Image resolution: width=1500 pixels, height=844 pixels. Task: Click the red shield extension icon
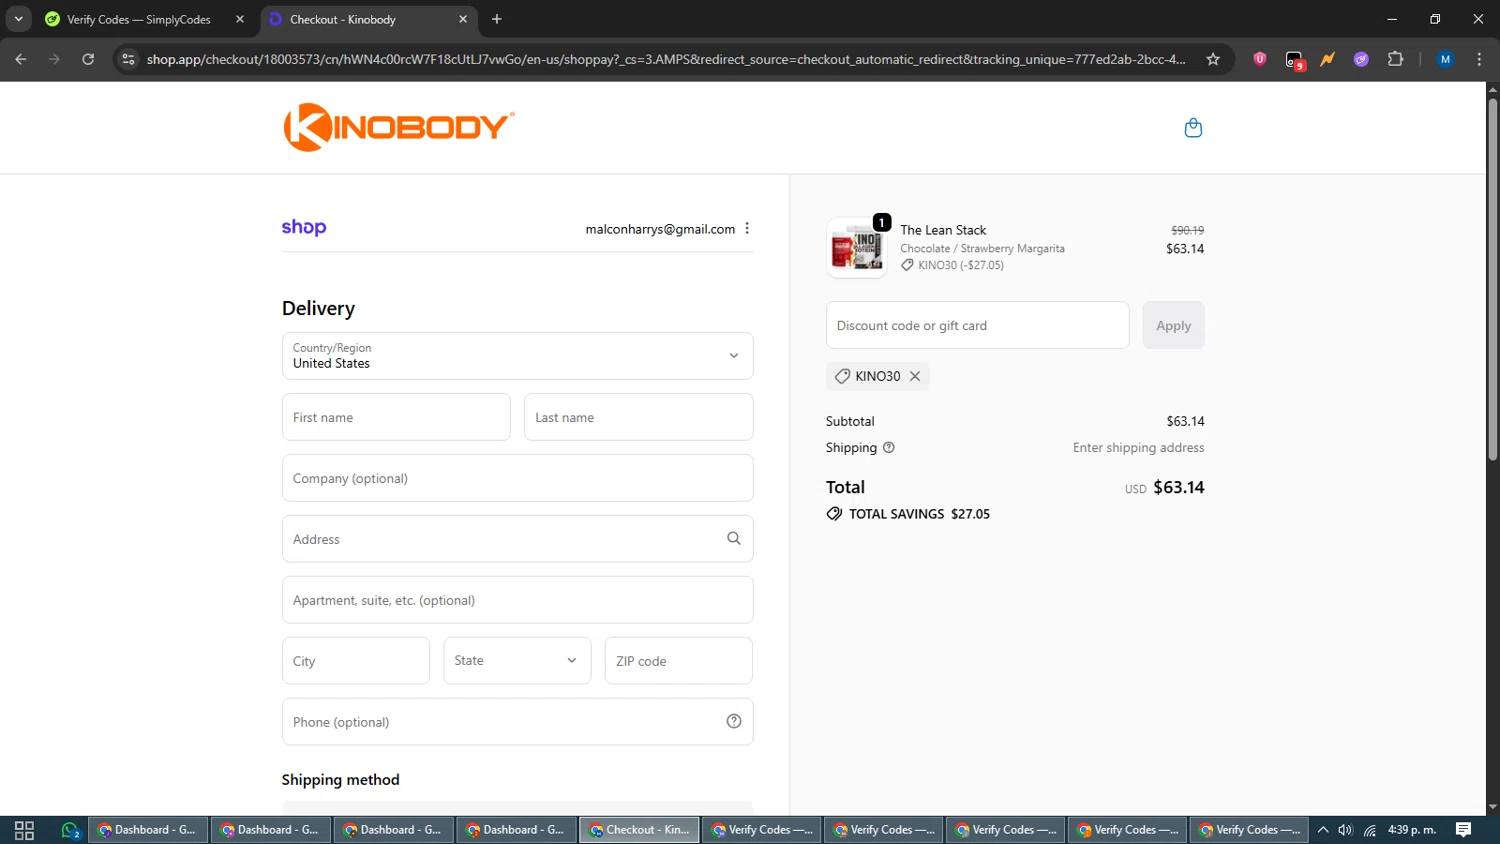pos(1260,59)
